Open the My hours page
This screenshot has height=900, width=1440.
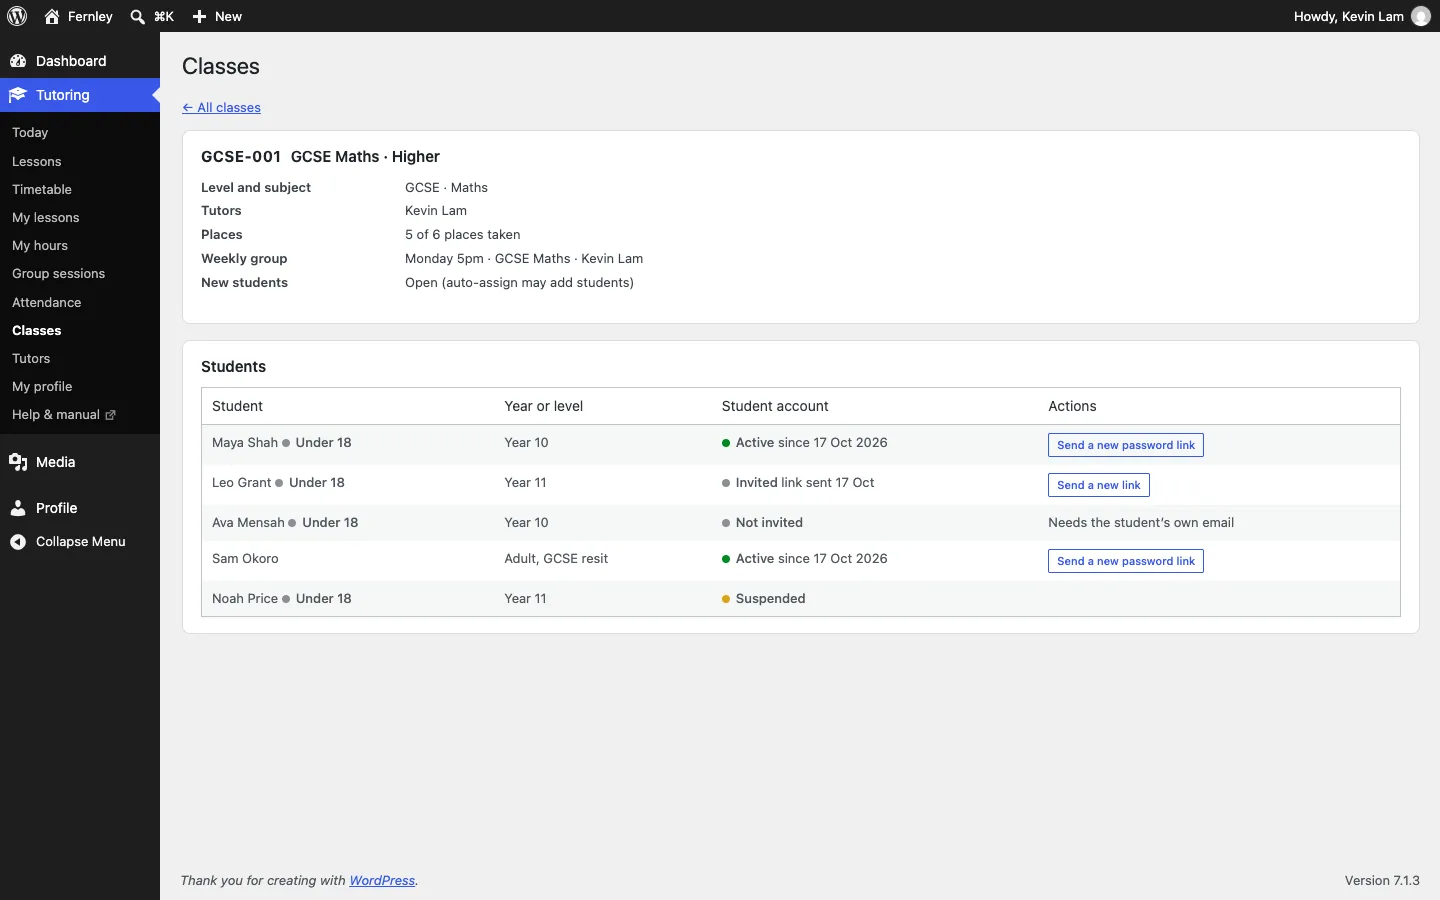(40, 245)
